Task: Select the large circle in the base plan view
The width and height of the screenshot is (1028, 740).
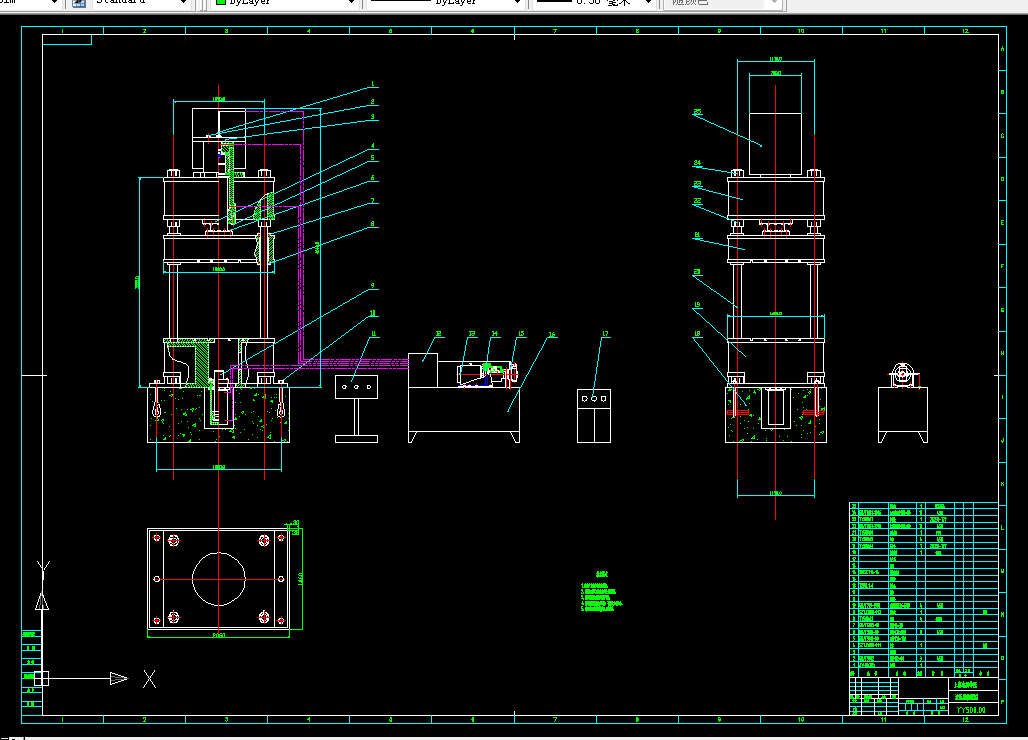Action: click(219, 579)
